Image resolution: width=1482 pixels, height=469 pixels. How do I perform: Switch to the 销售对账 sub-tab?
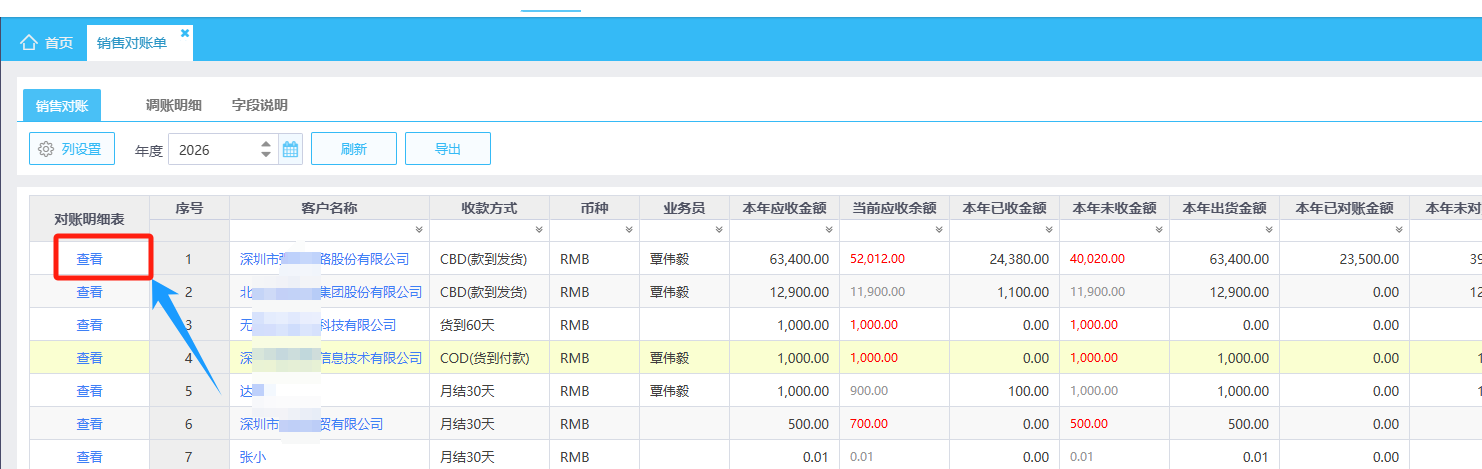(62, 105)
